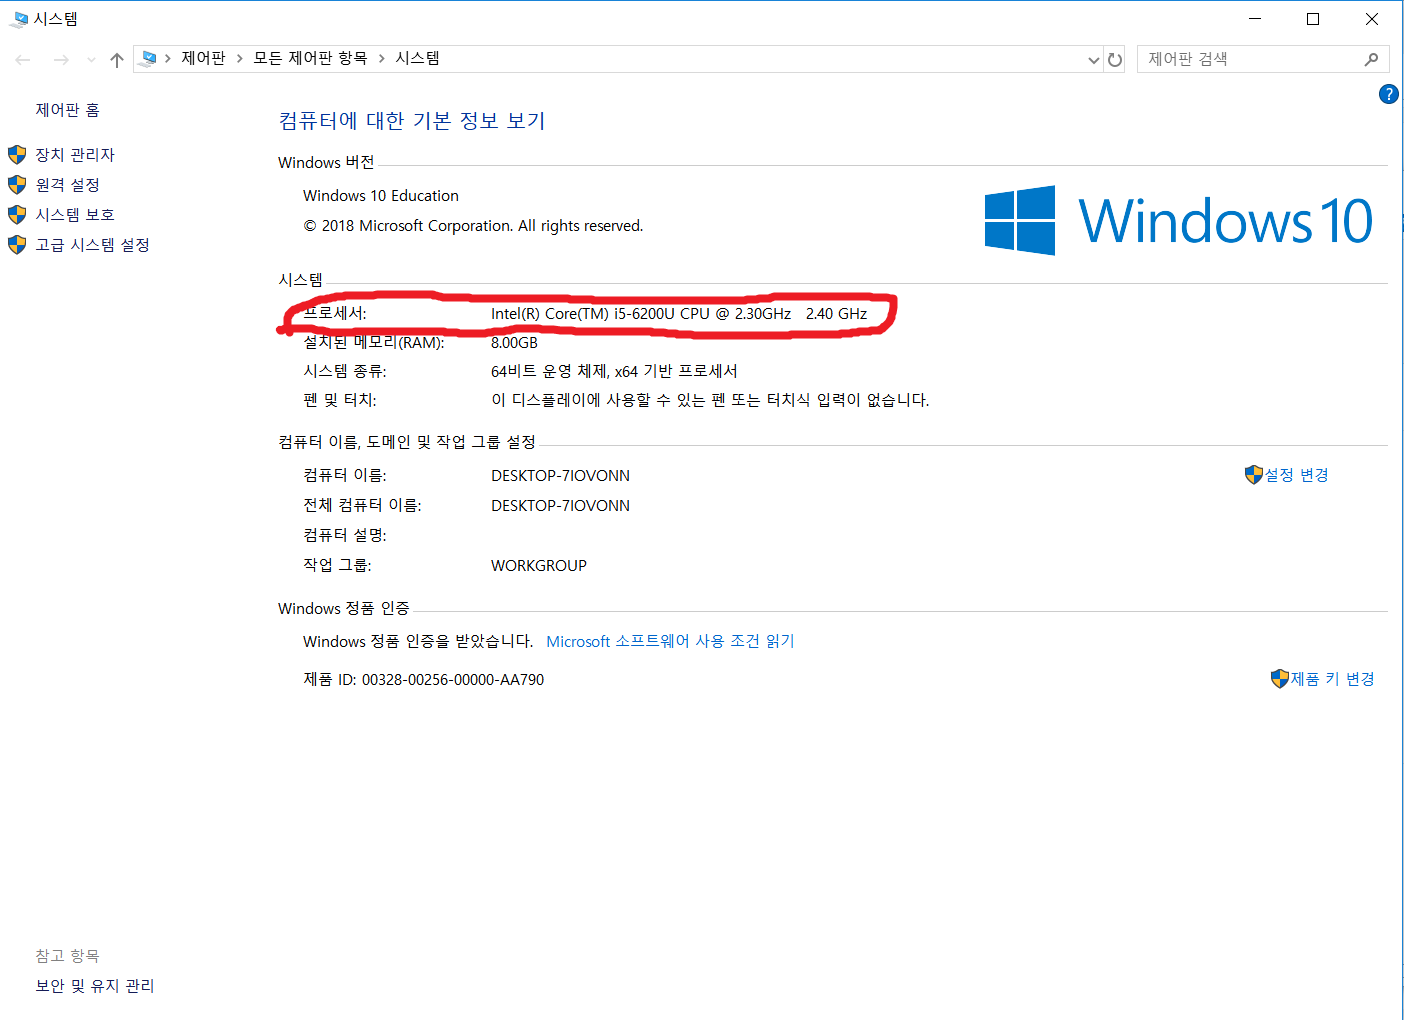Minimize the 시스템 window

point(1255,19)
